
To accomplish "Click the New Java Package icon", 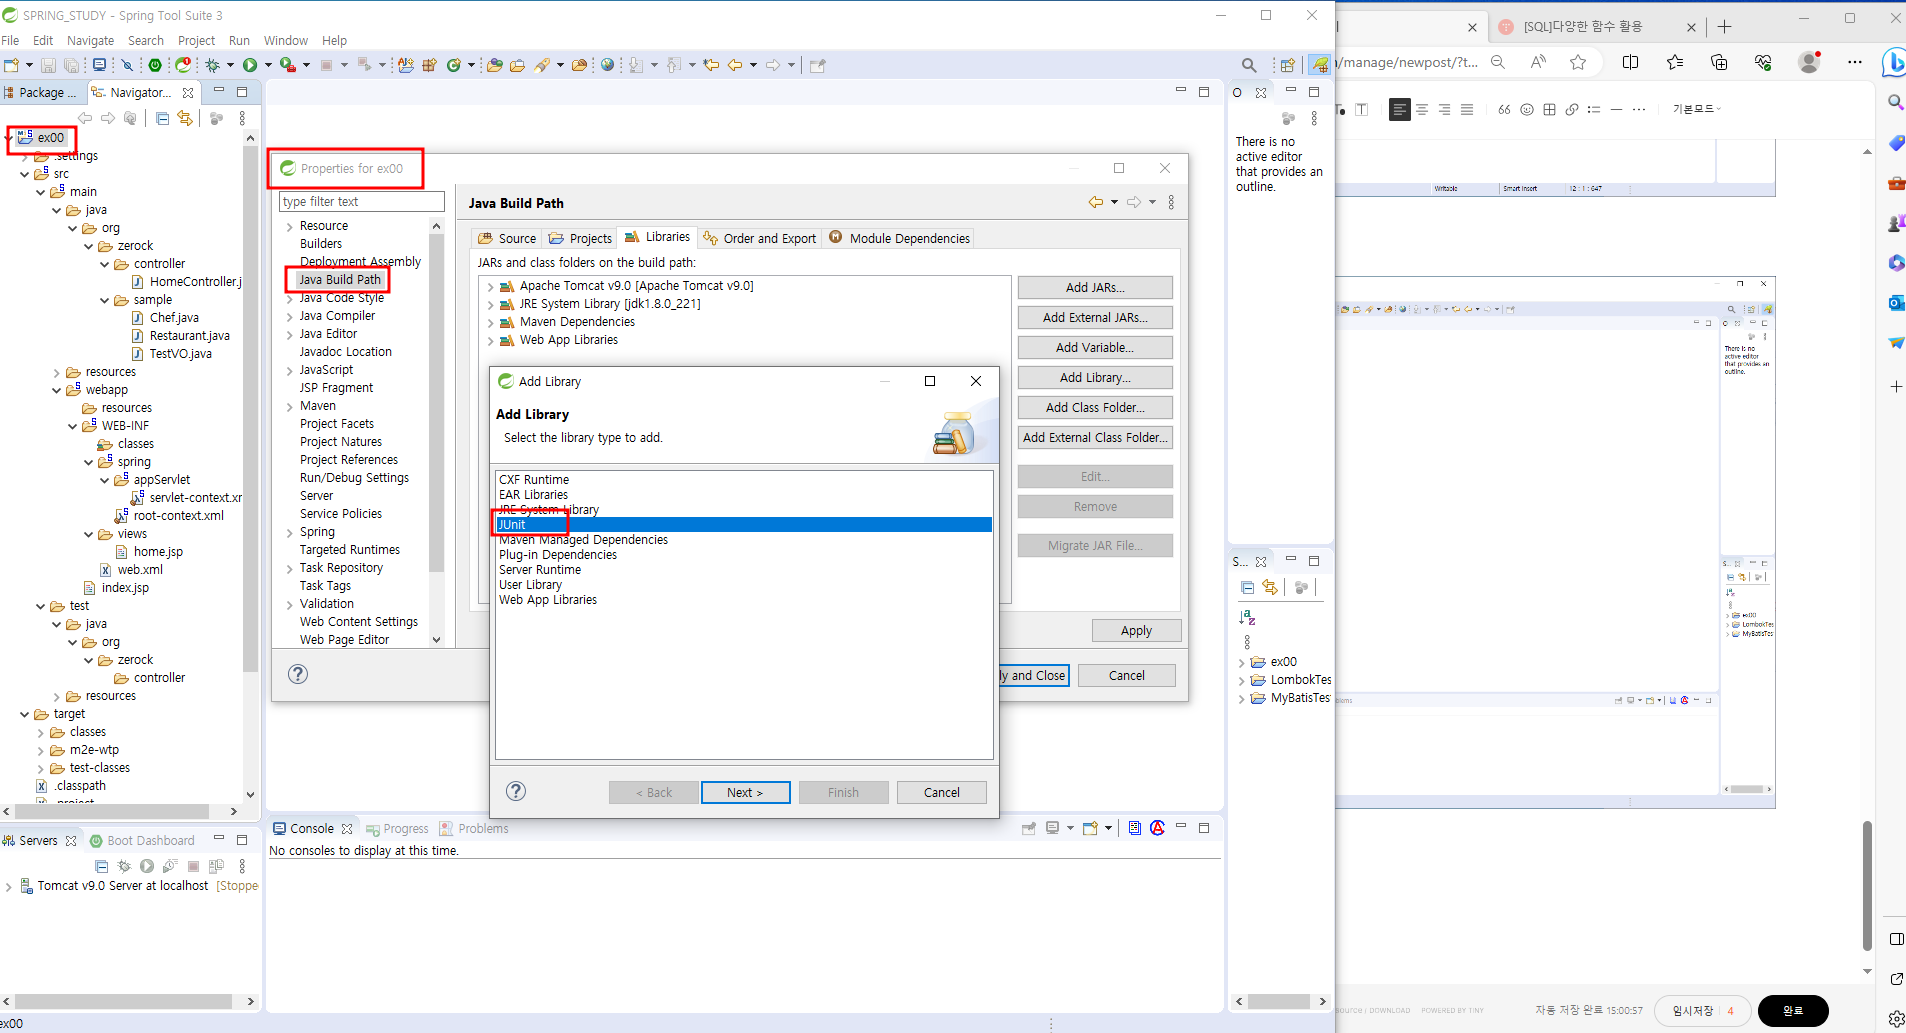I will click(x=429, y=65).
